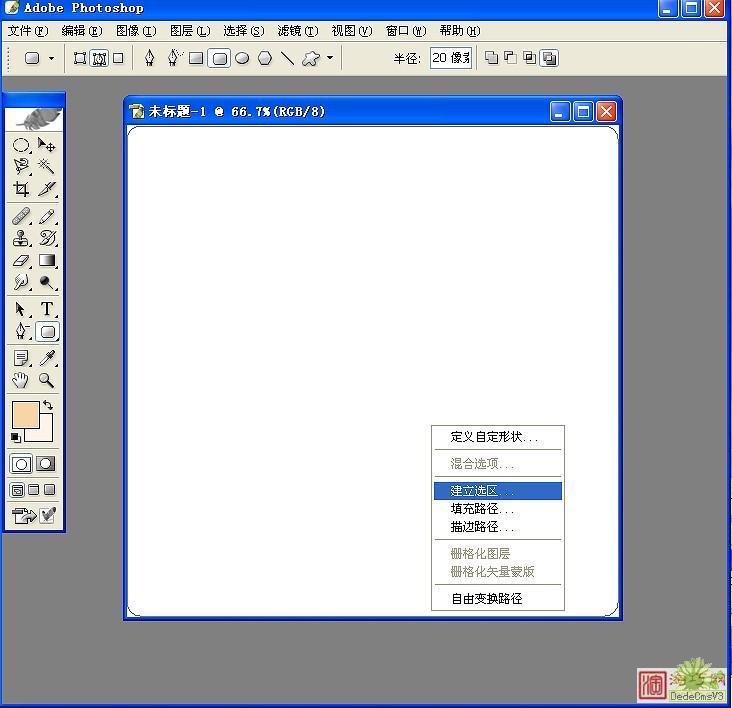
Task: Switch to Standard Screen mode
Action: [17, 490]
